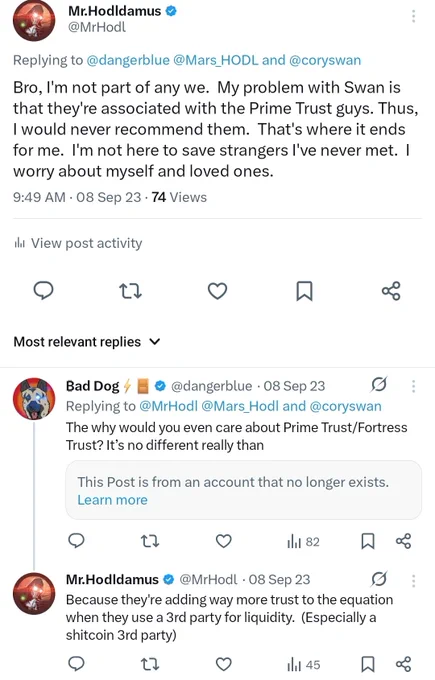Open the three-dot menu on the main post
435x680 pixels.
[413, 16]
